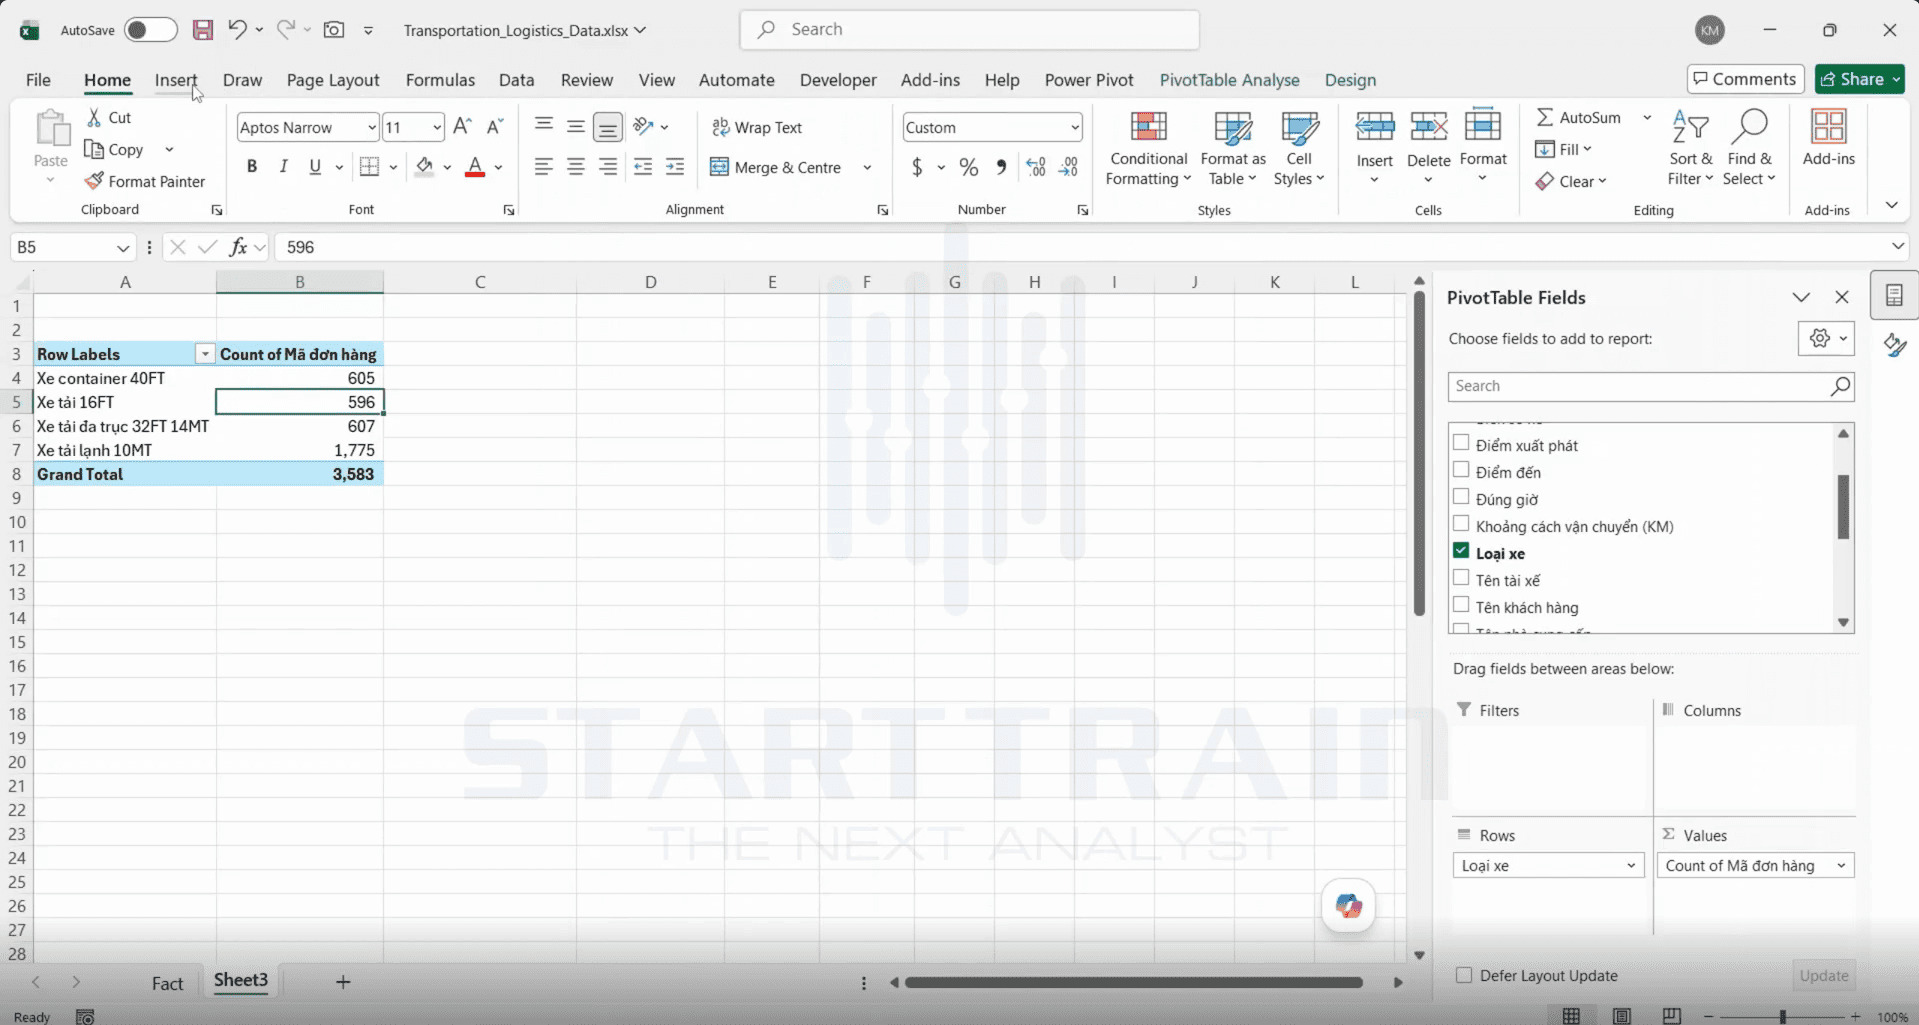
Task: Check the Đúng giờ field
Action: click(x=1462, y=497)
